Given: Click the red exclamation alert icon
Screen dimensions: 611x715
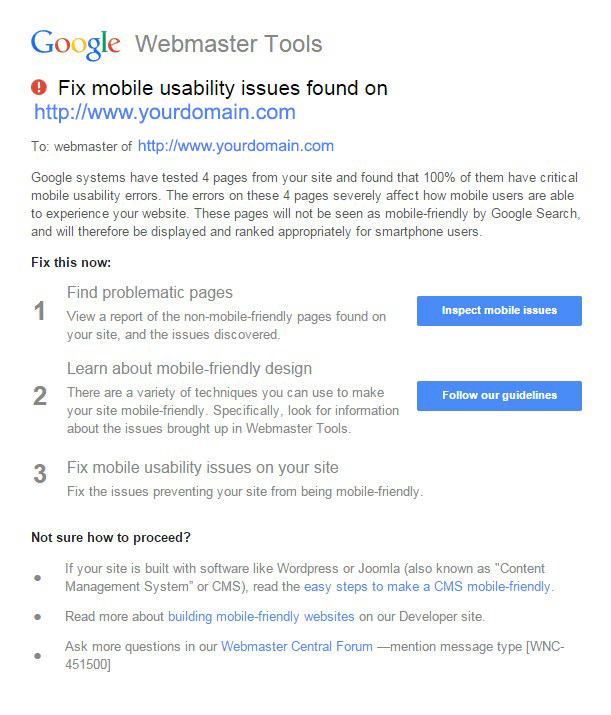Looking at the screenshot, I should [39, 87].
